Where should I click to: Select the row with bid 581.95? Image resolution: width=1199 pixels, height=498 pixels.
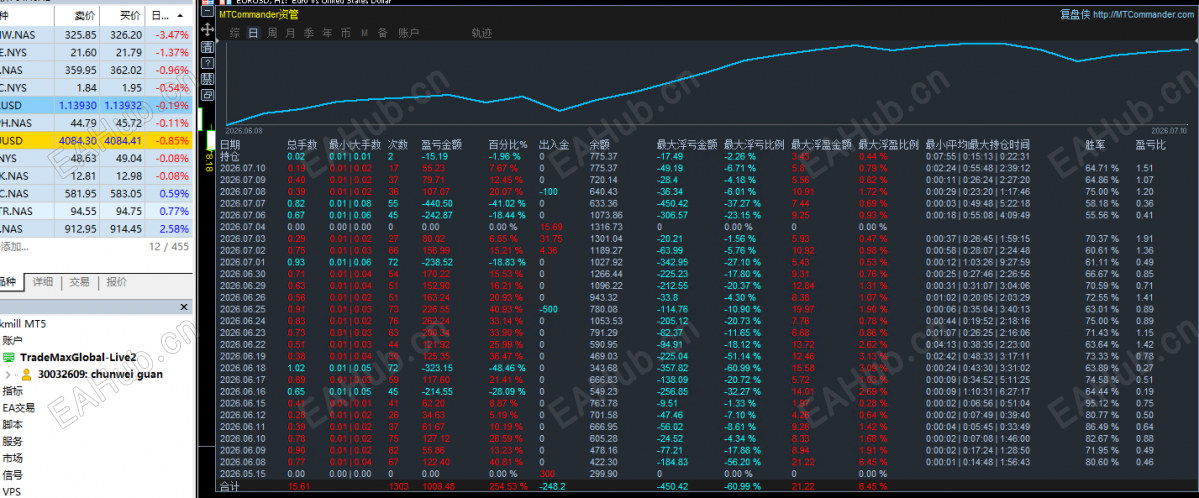click(96, 194)
